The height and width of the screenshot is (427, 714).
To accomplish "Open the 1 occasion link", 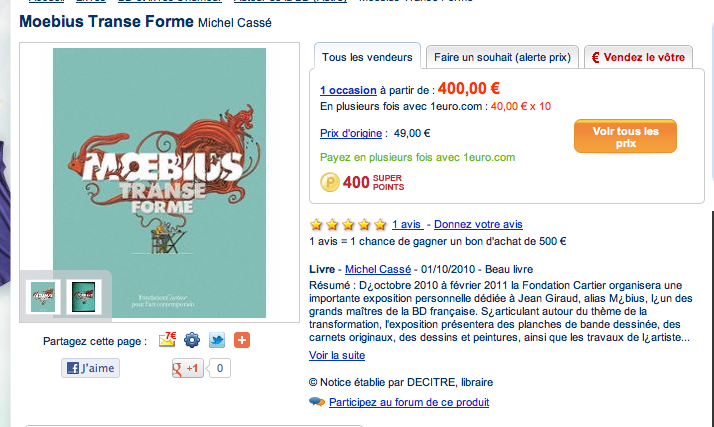I will point(348,90).
